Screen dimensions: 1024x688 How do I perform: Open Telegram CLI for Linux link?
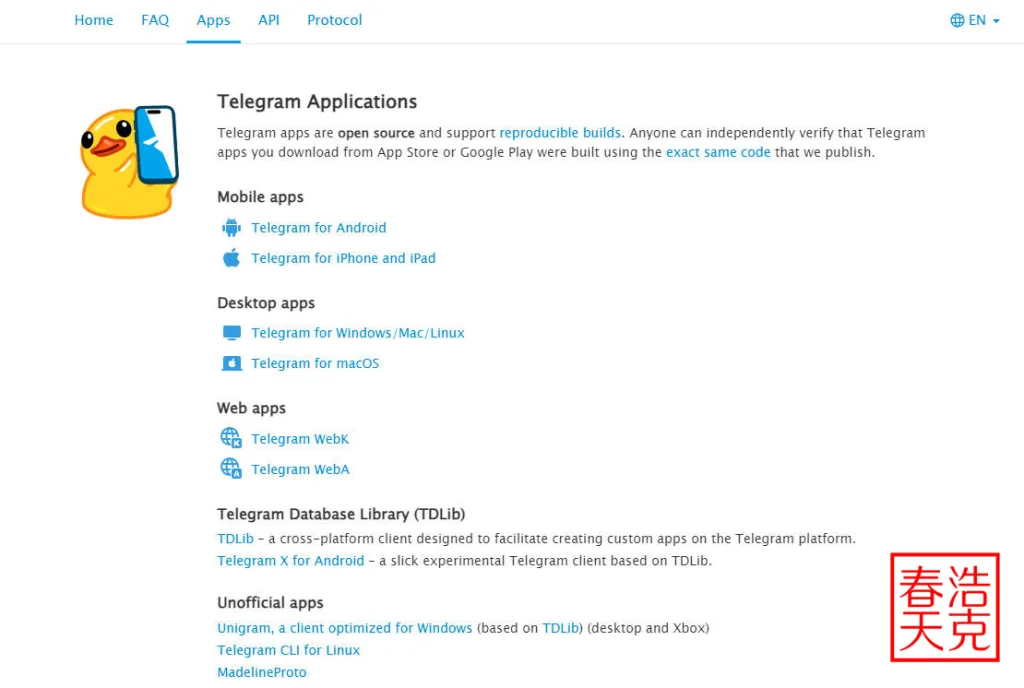tap(288, 650)
